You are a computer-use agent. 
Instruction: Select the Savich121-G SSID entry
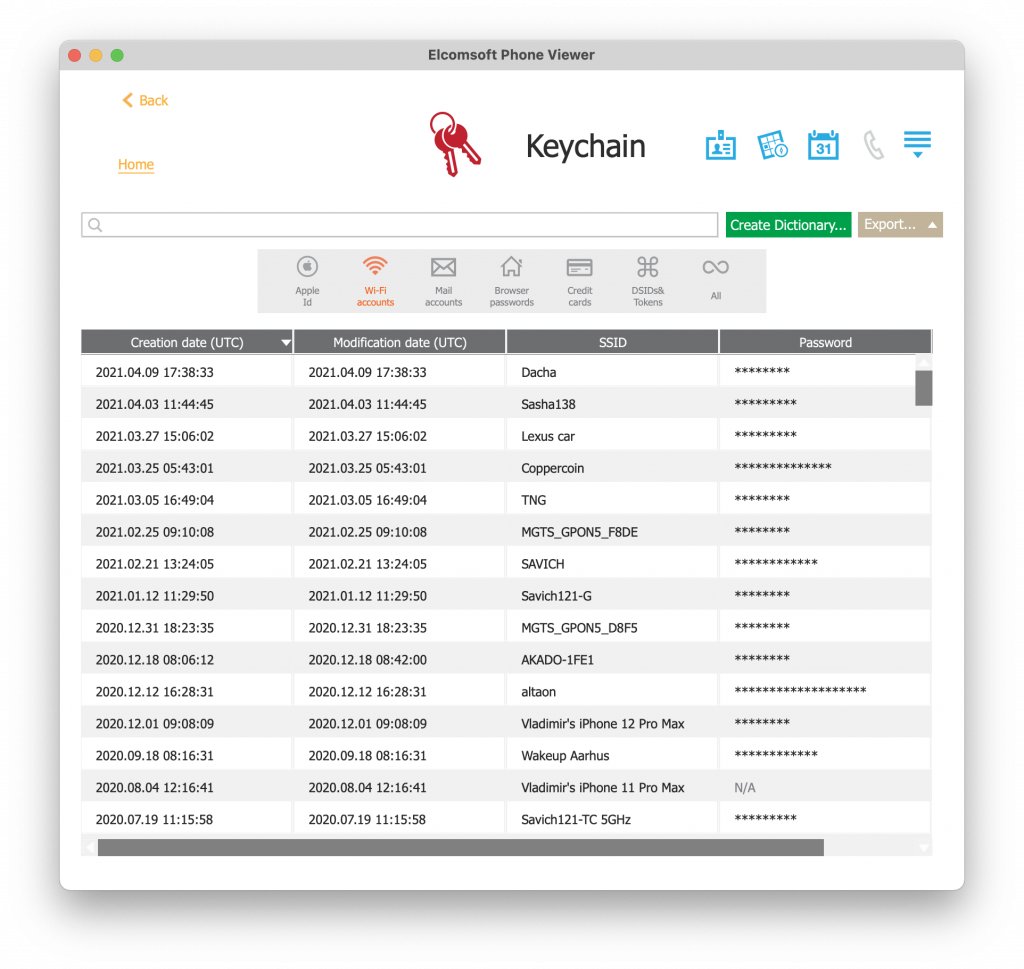(x=556, y=596)
